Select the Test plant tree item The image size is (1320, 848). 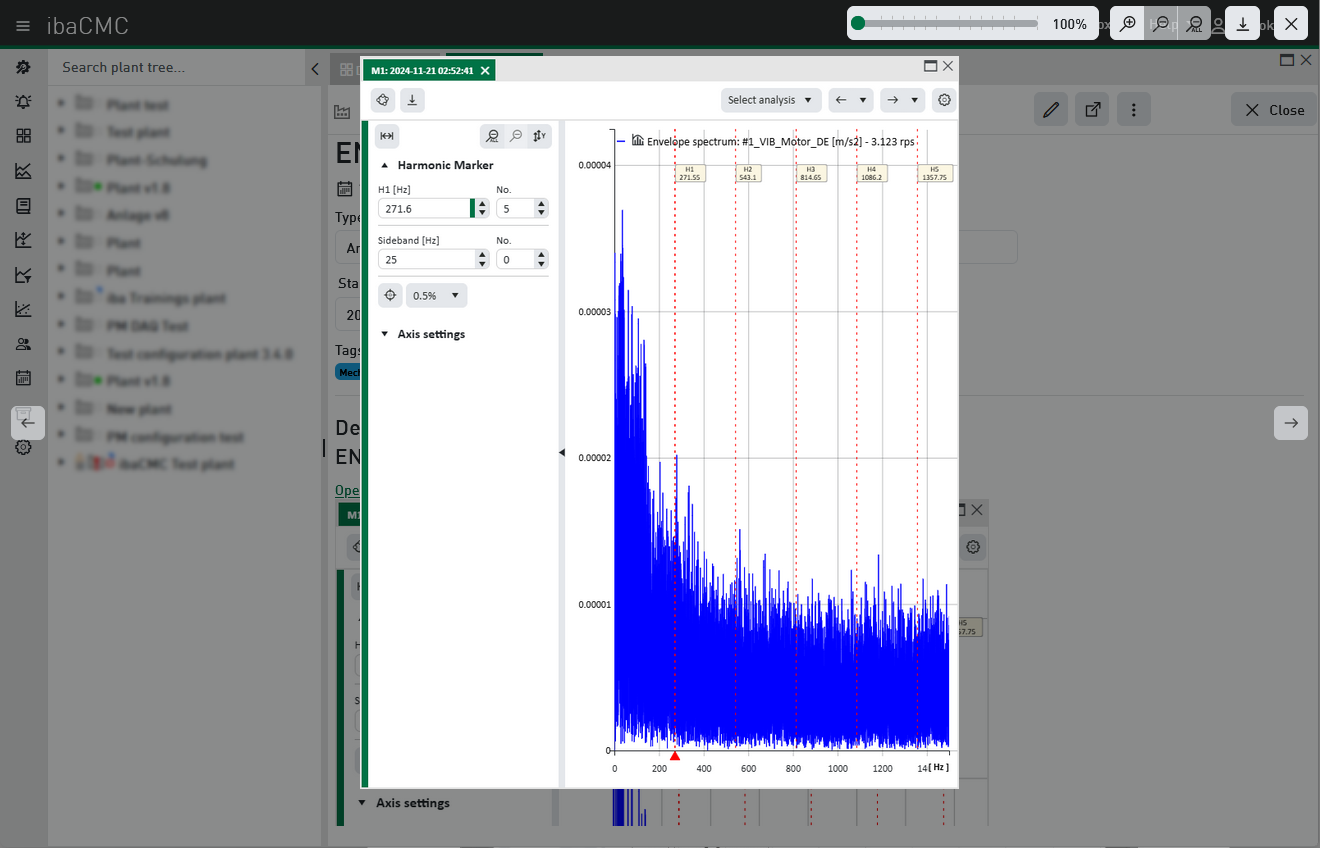(138, 132)
